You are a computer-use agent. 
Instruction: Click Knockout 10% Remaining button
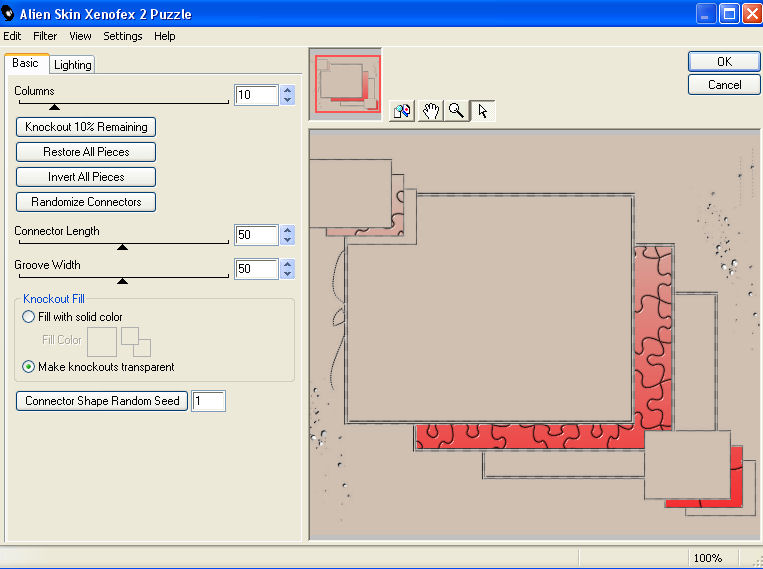coord(86,127)
